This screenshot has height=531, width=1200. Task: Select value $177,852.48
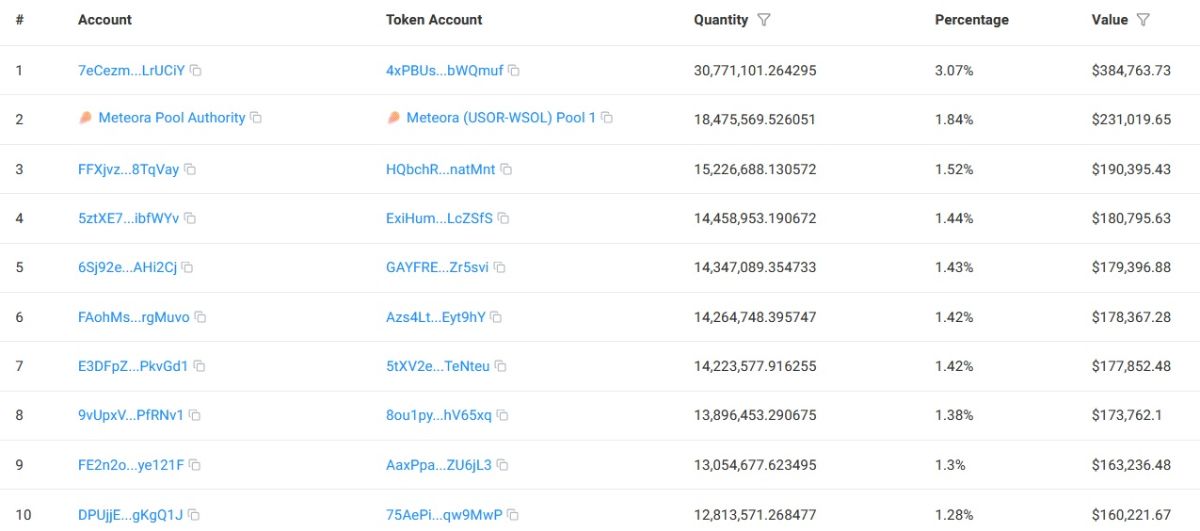pos(1131,367)
